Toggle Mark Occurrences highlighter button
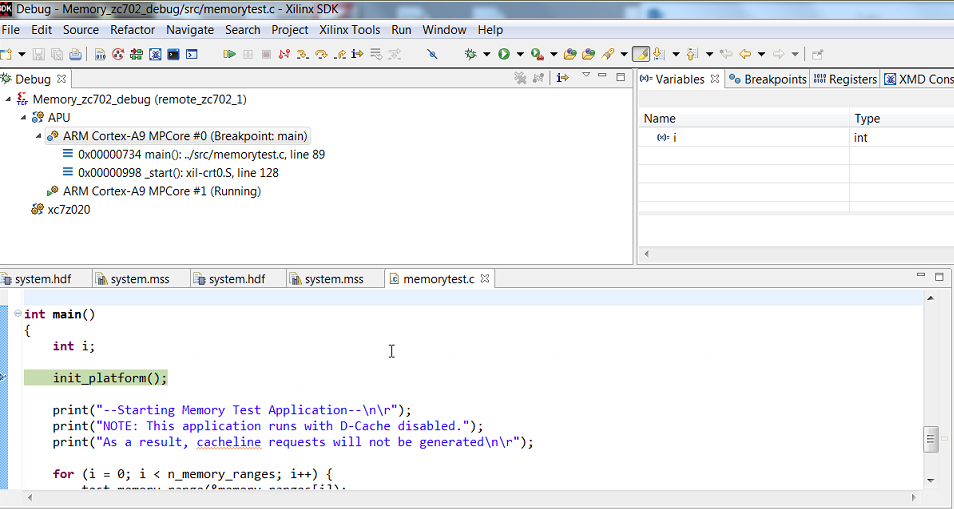Screen dimensions: 954x509 [641, 54]
